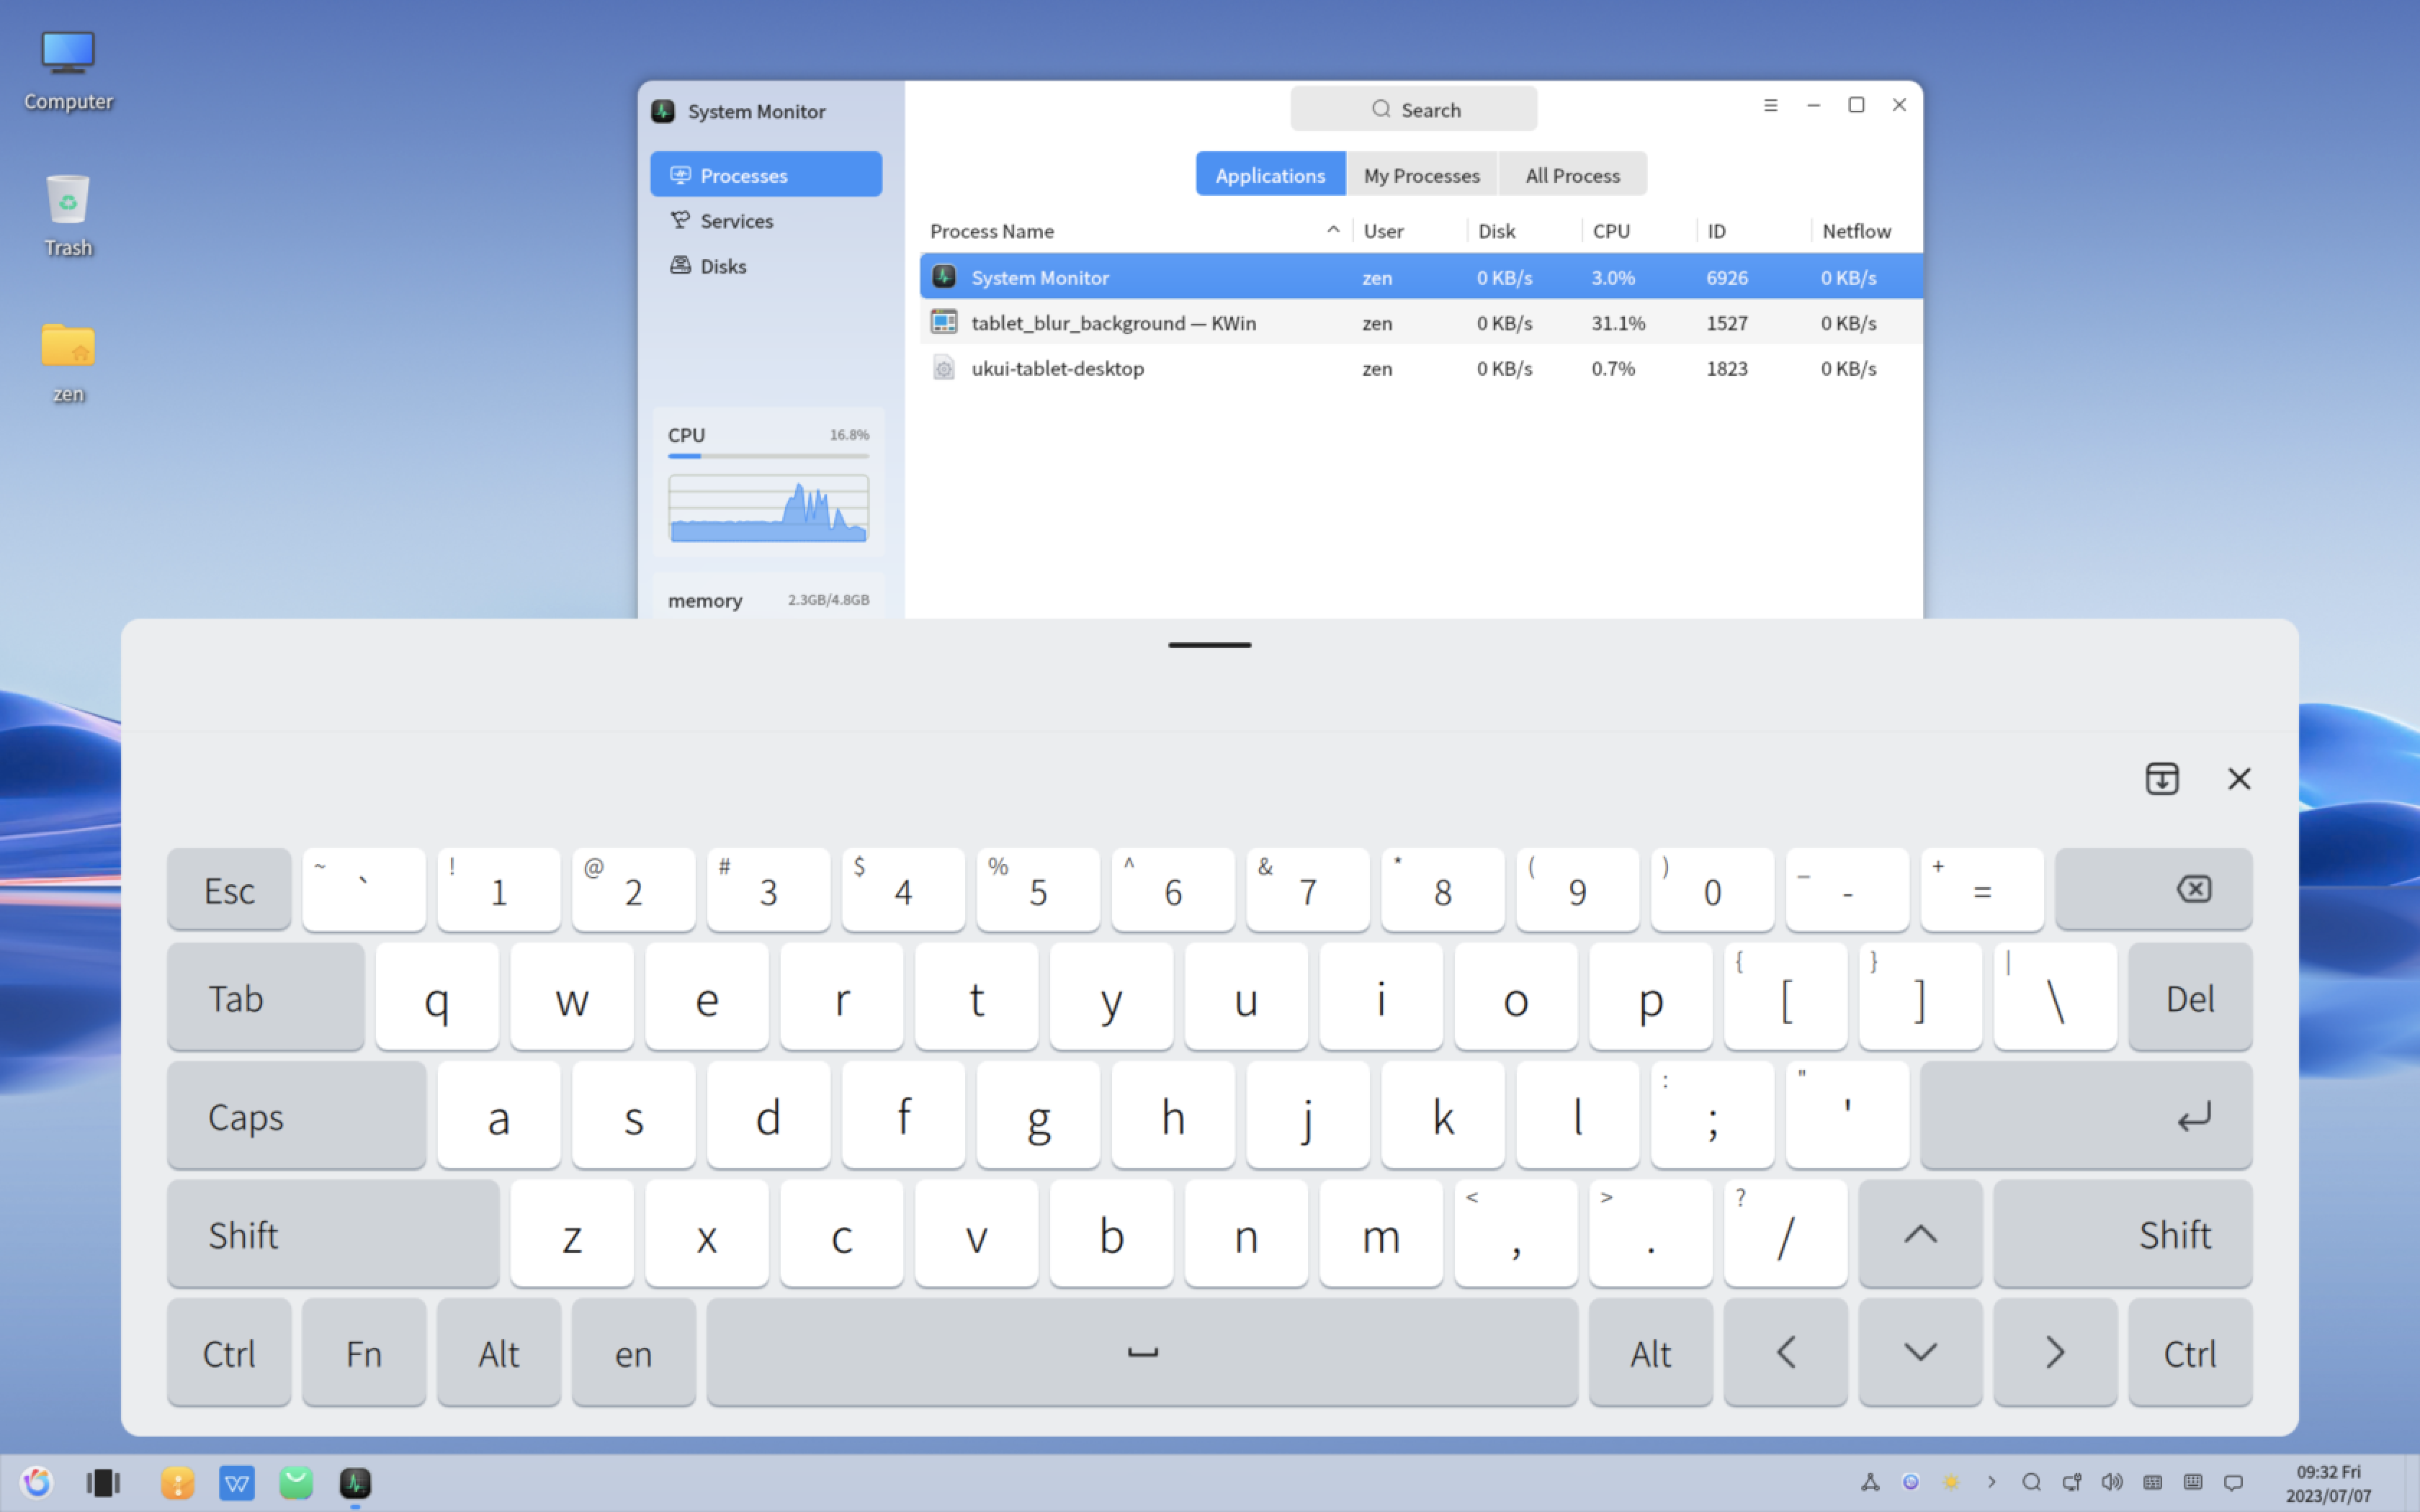This screenshot has height=1512, width=2420.
Task: Toggle the left Shift key
Action: (333, 1233)
